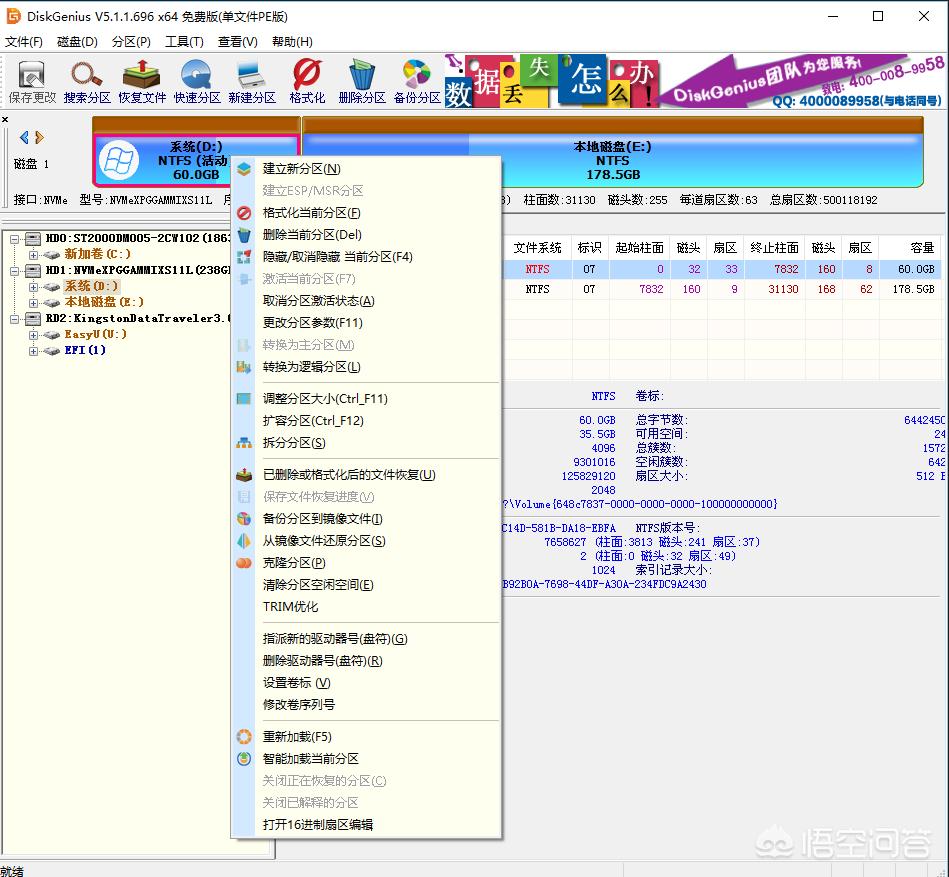Click the 保存更改 (Save Changes) toolbar icon
Viewport: 949px width, 877px height.
point(30,78)
